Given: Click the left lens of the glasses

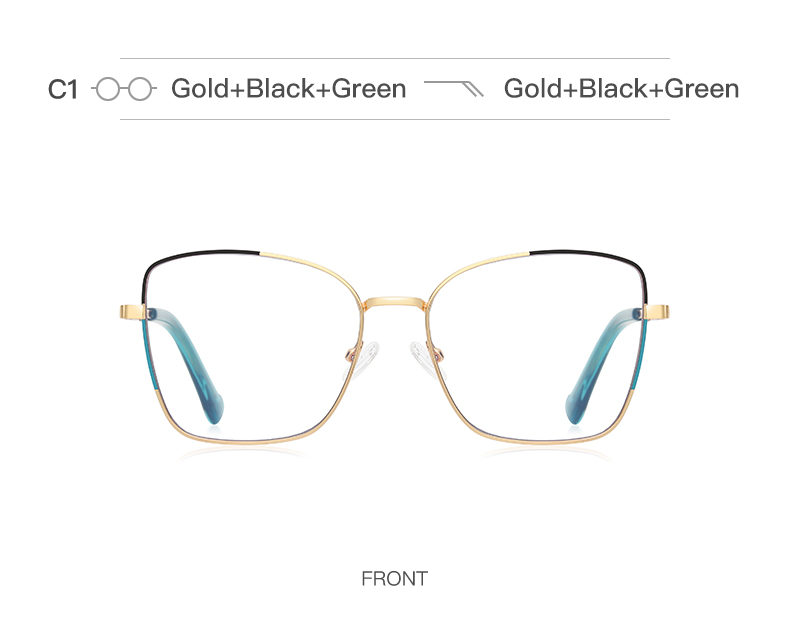Looking at the screenshot, I should [252, 348].
